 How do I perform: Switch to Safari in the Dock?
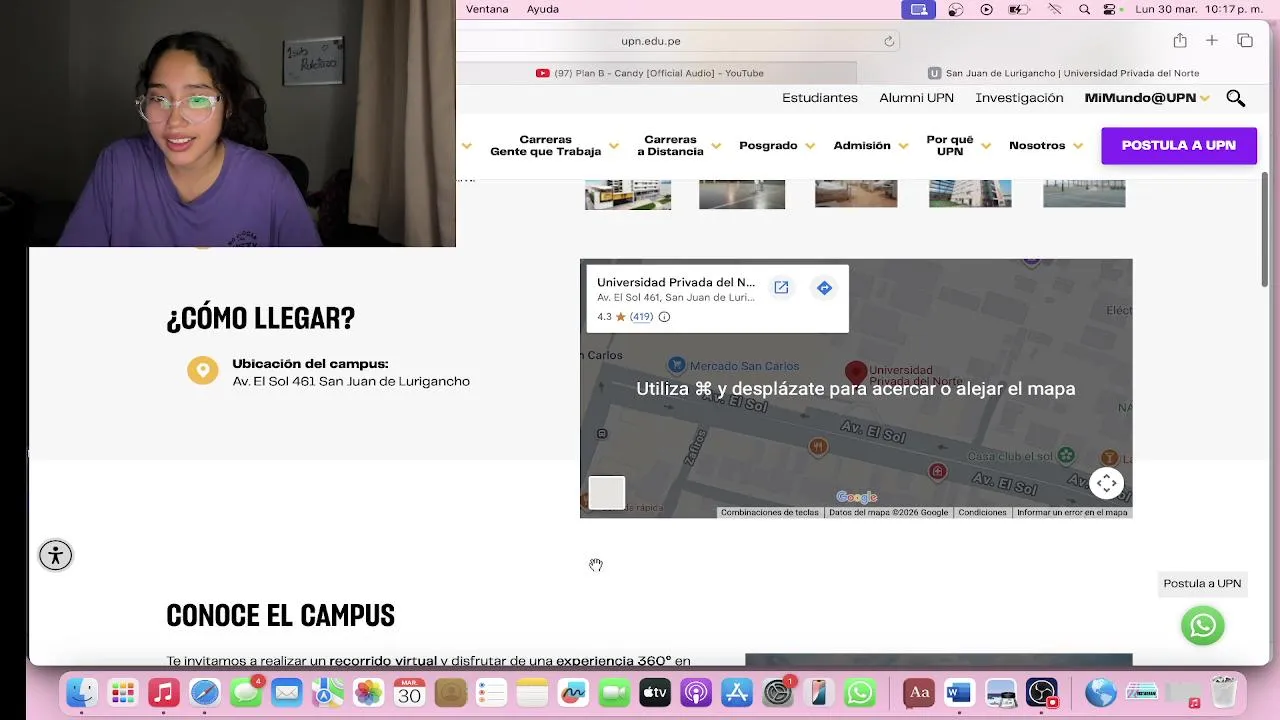tap(205, 692)
